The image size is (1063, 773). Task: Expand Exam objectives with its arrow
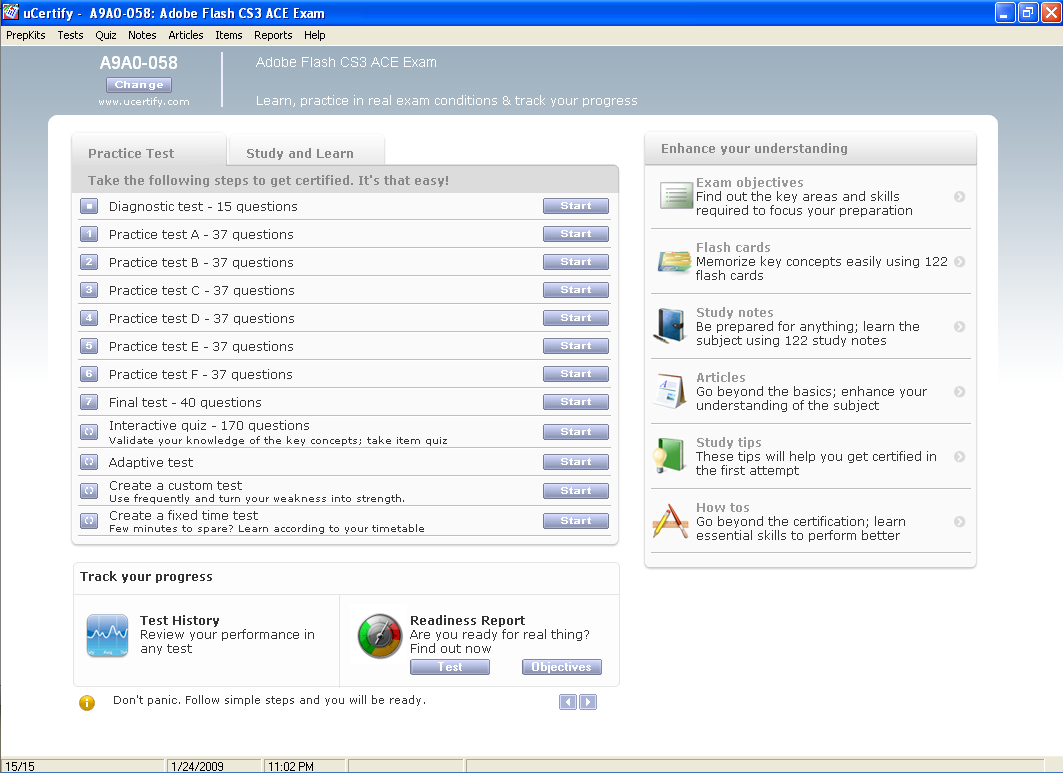click(x=959, y=197)
